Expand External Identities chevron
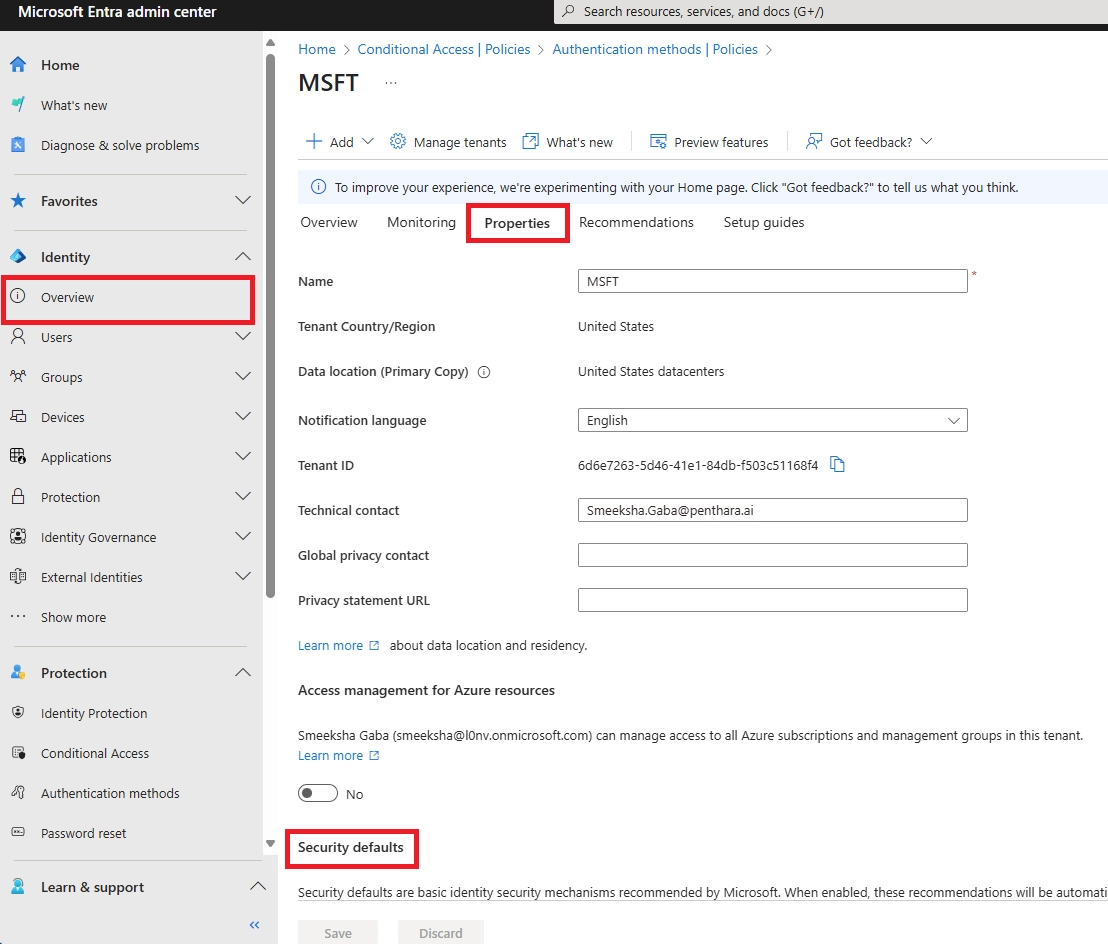 243,576
